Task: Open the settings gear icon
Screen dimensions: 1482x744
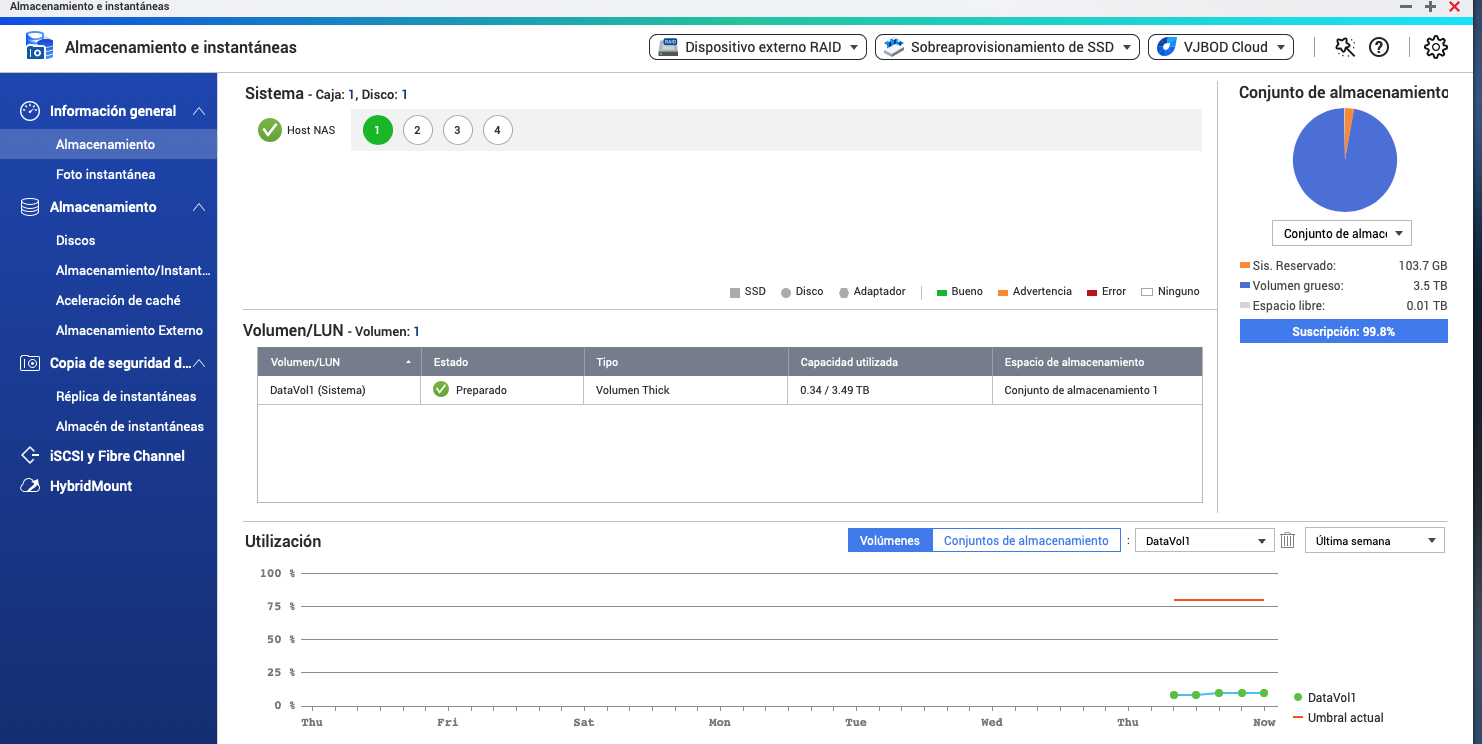Action: point(1435,47)
